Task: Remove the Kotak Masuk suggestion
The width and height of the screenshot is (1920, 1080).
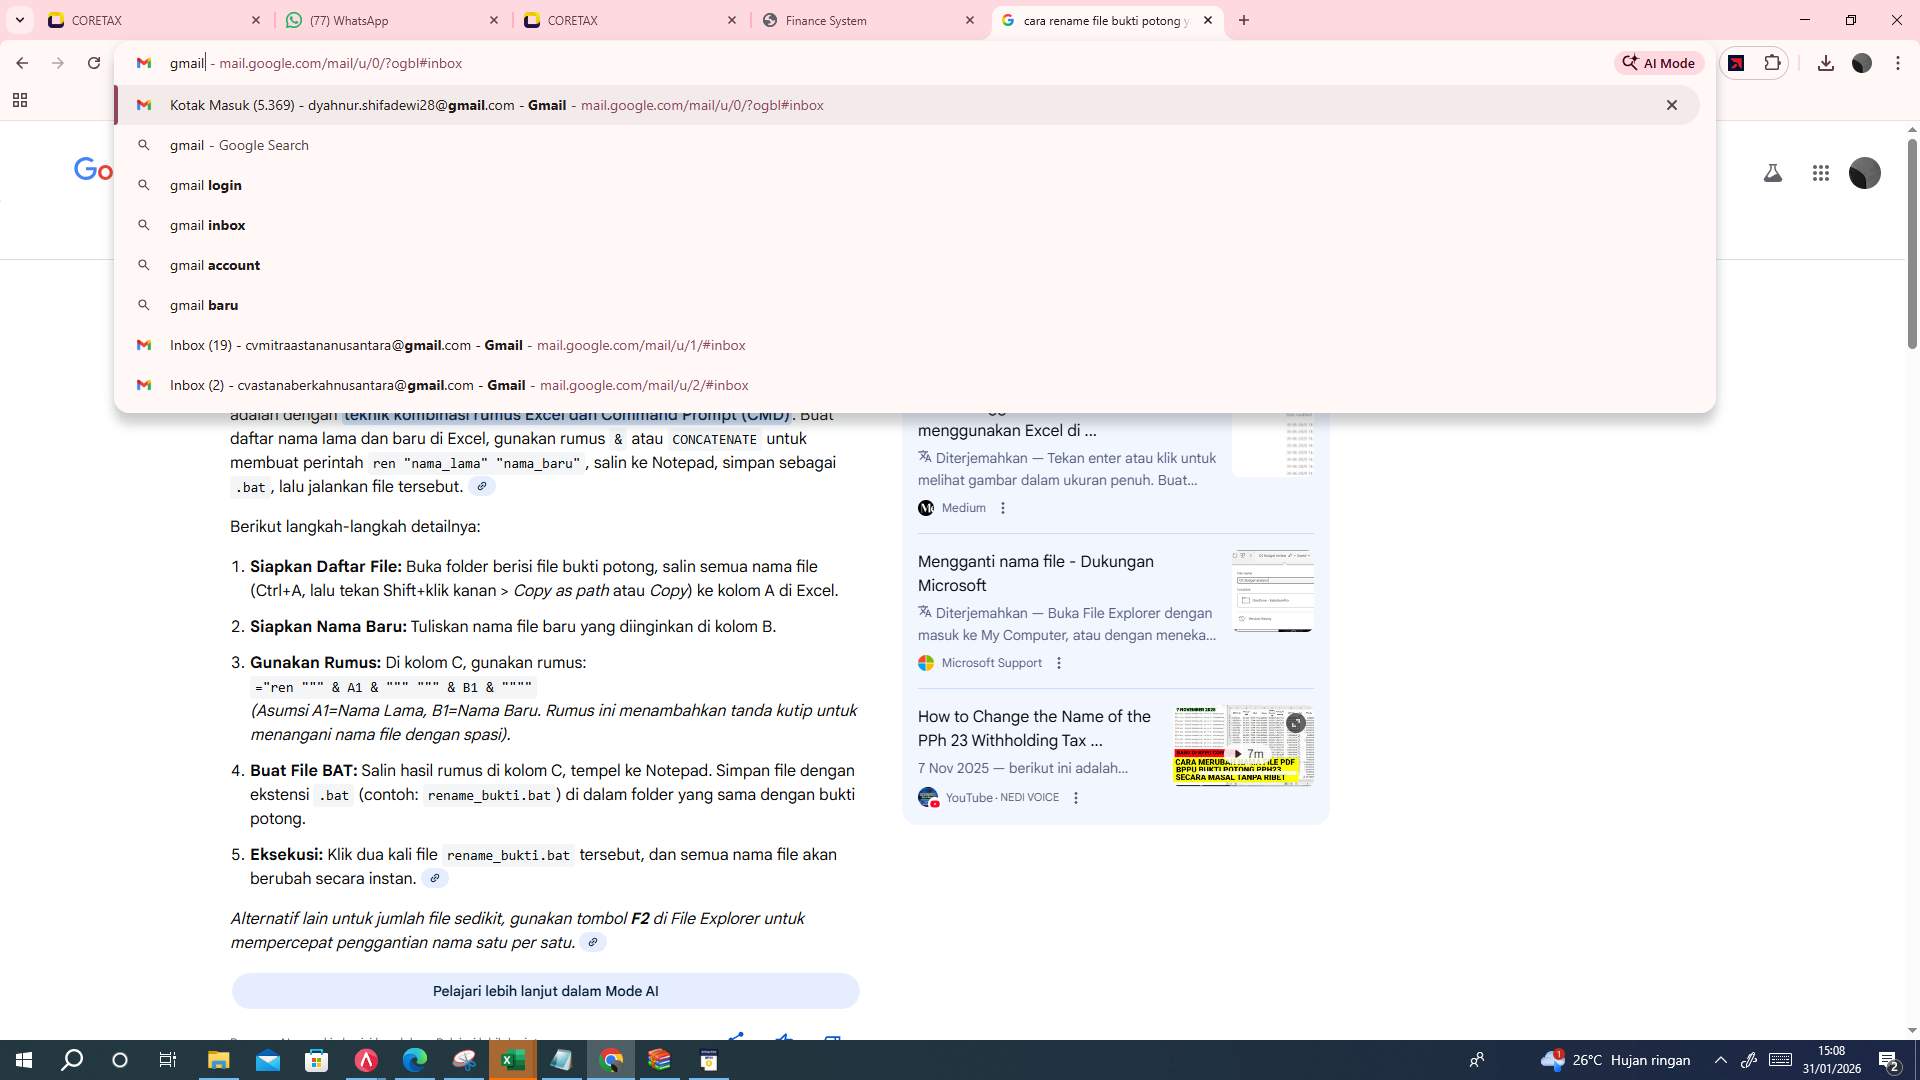Action: [1673, 104]
